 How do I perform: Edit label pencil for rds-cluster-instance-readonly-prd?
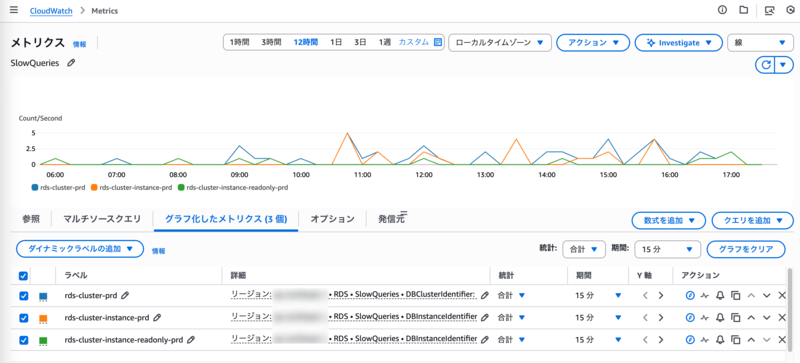coord(191,340)
